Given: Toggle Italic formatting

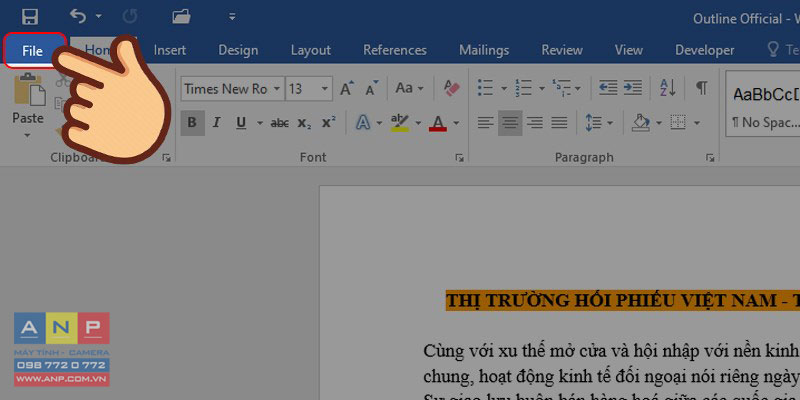Looking at the screenshot, I should (217, 122).
